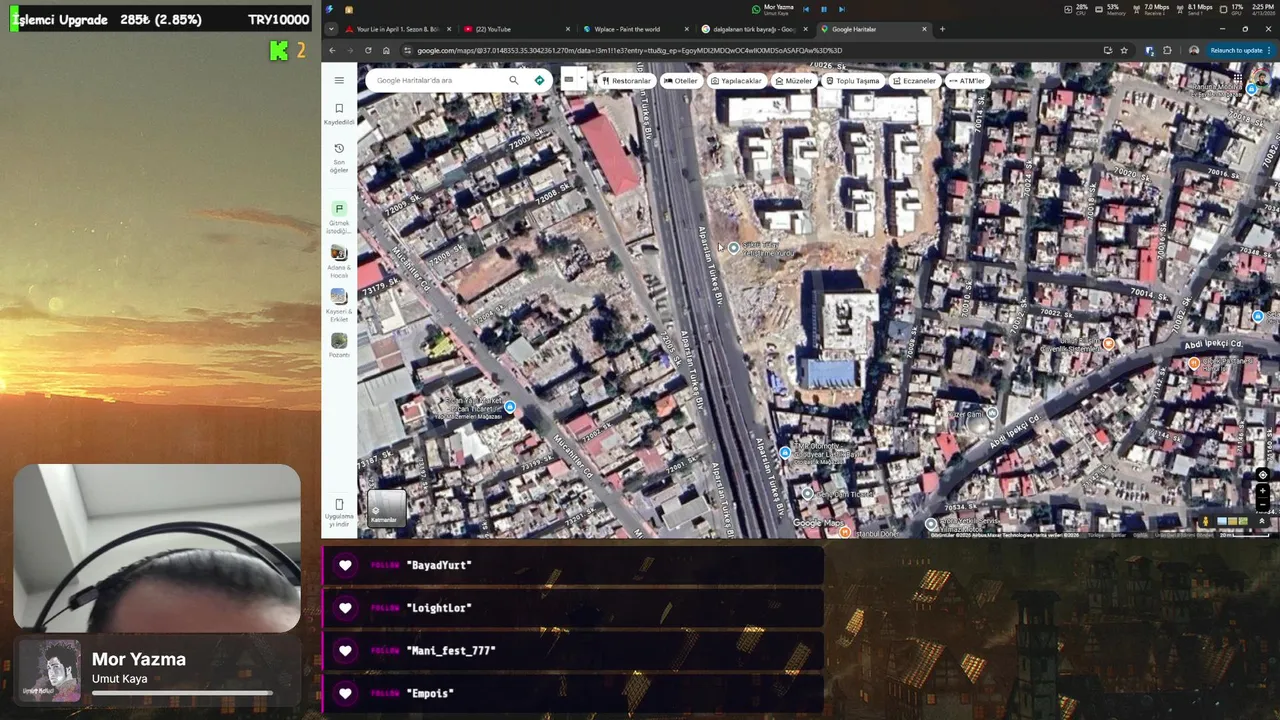This screenshot has height=720, width=1280.
Task: Filter map by Toplu Taşıma chip
Action: (x=852, y=80)
